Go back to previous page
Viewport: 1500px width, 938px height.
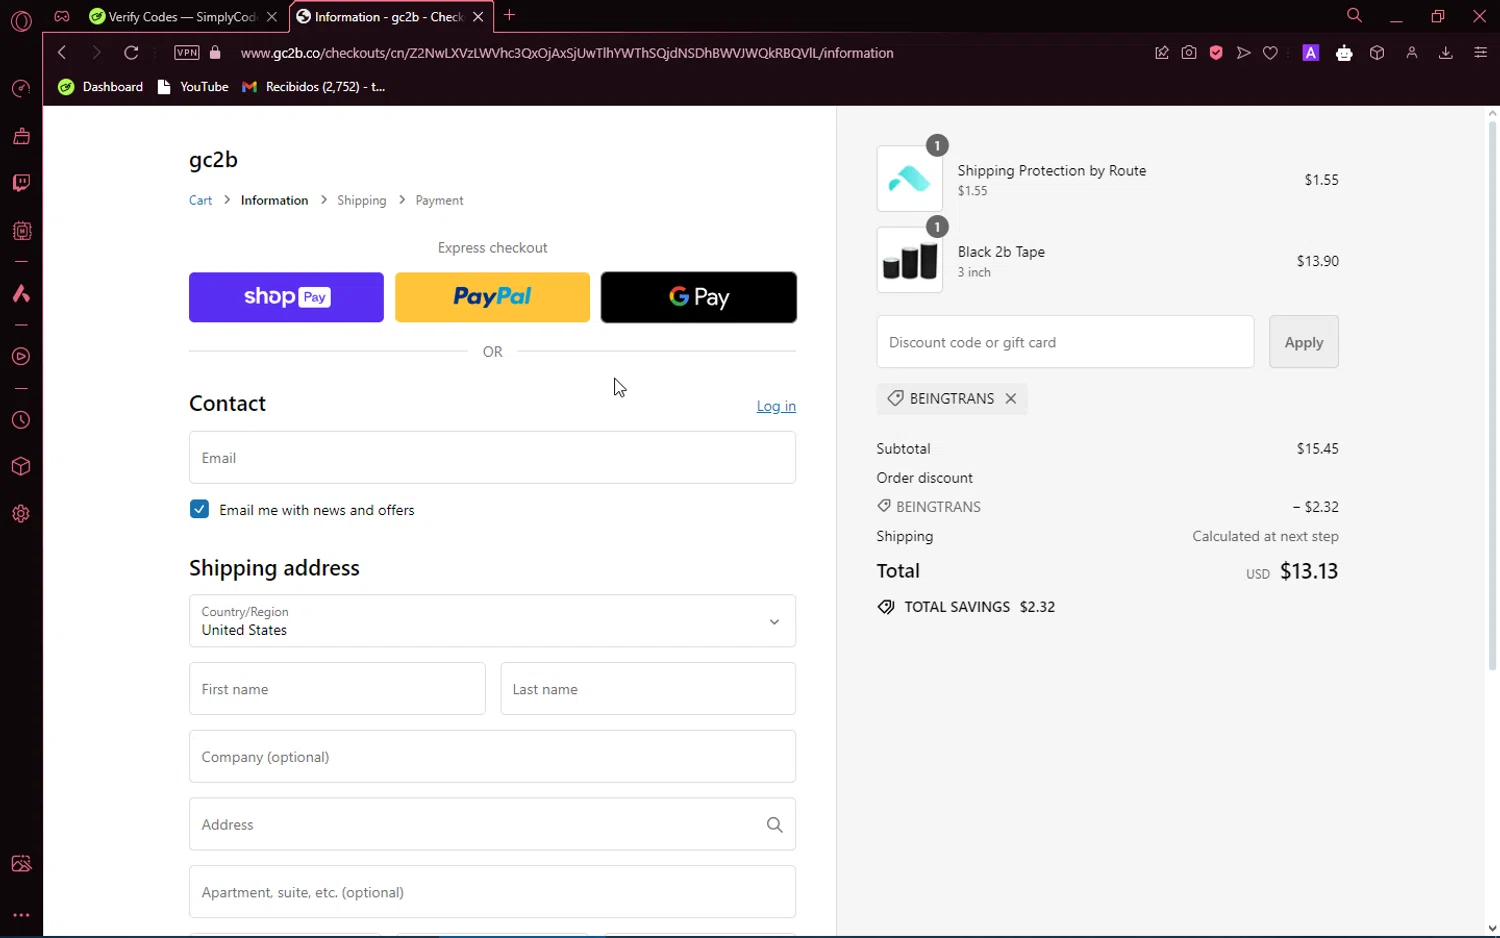pos(62,53)
